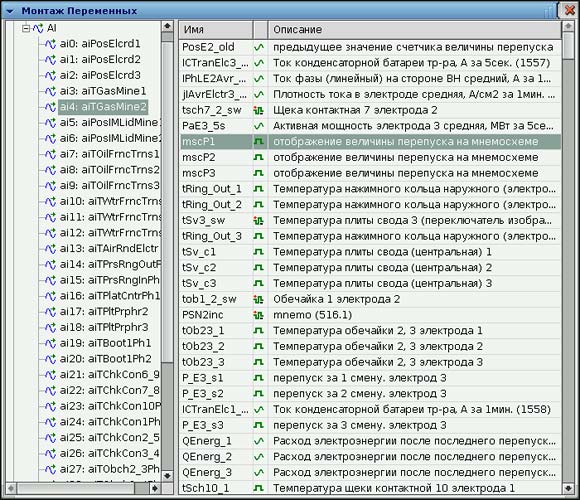Click the wave icon of ai13: aiTAirRndElctr

(50, 249)
